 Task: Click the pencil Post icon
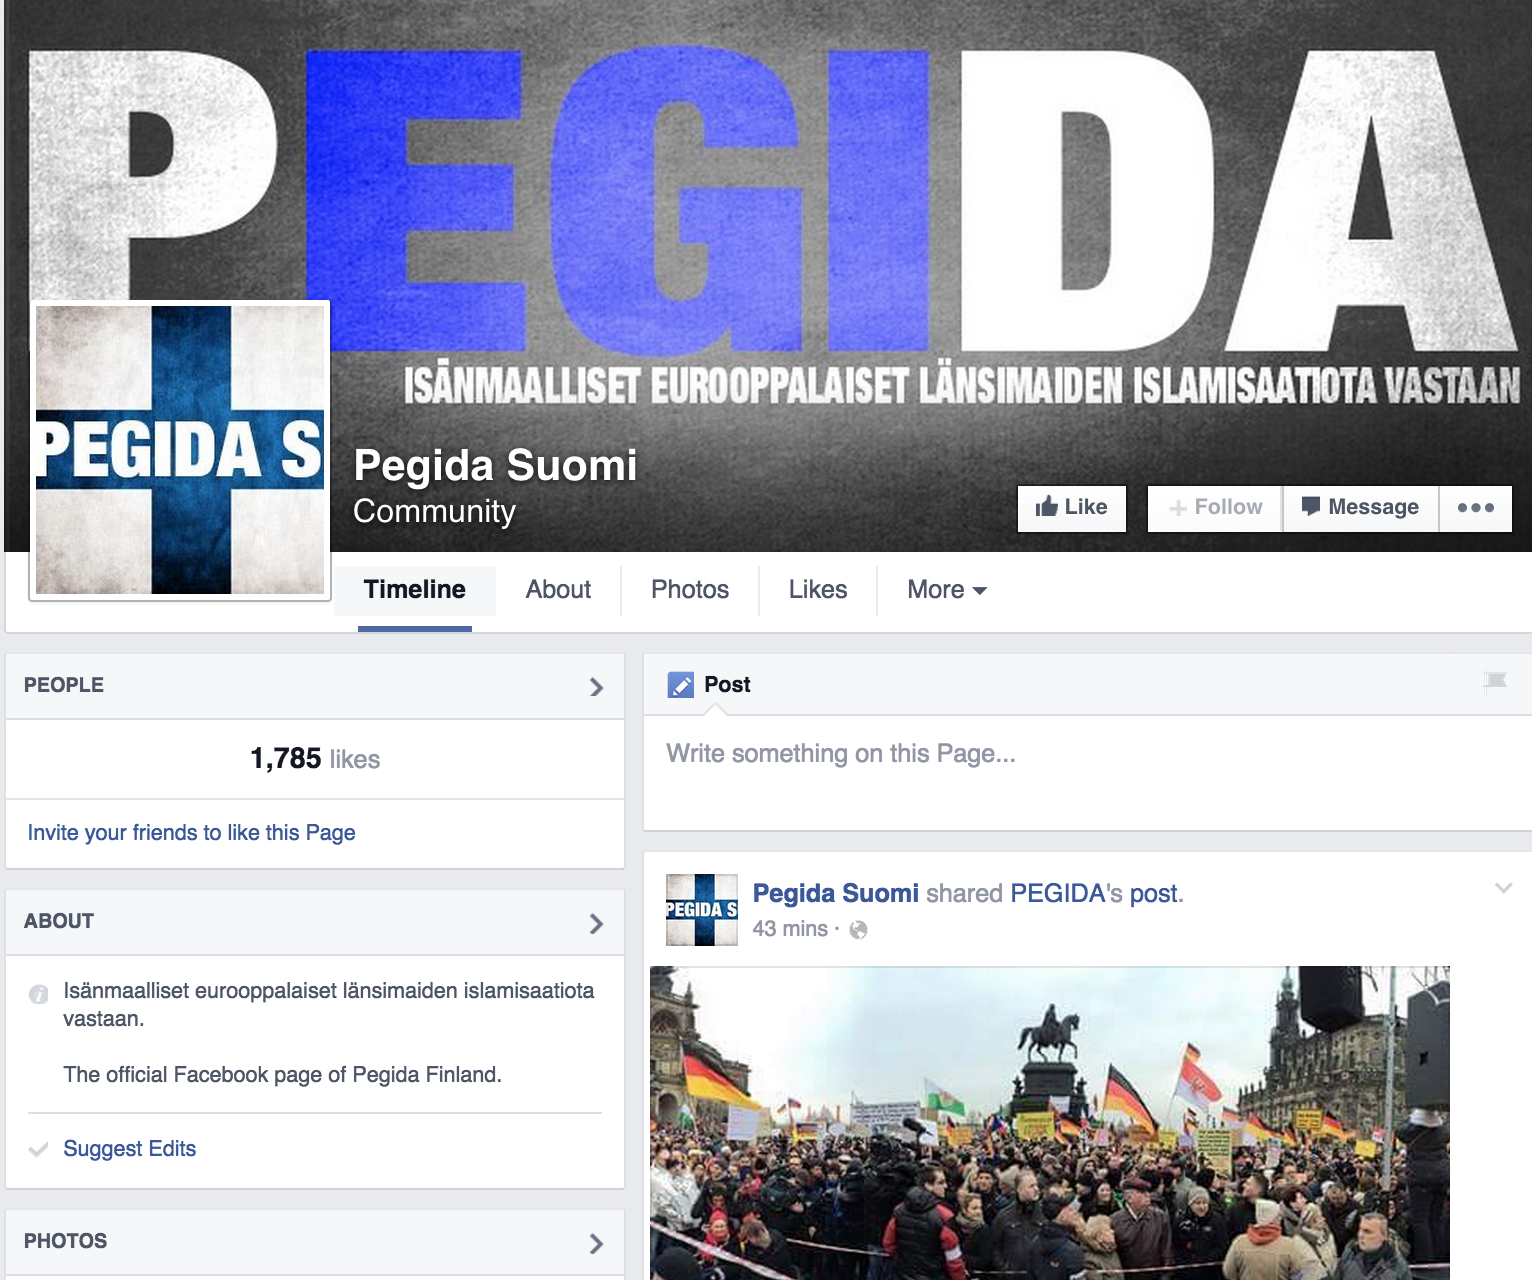click(x=681, y=685)
